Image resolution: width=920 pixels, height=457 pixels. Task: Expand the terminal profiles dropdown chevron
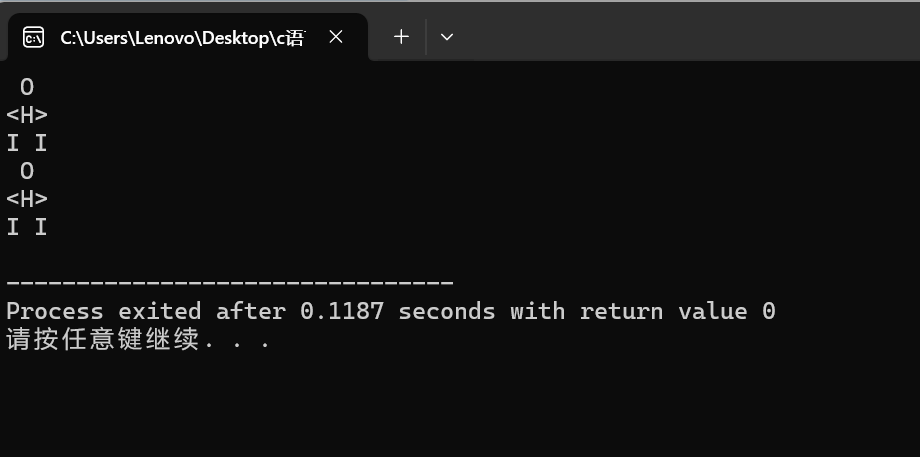pos(447,37)
